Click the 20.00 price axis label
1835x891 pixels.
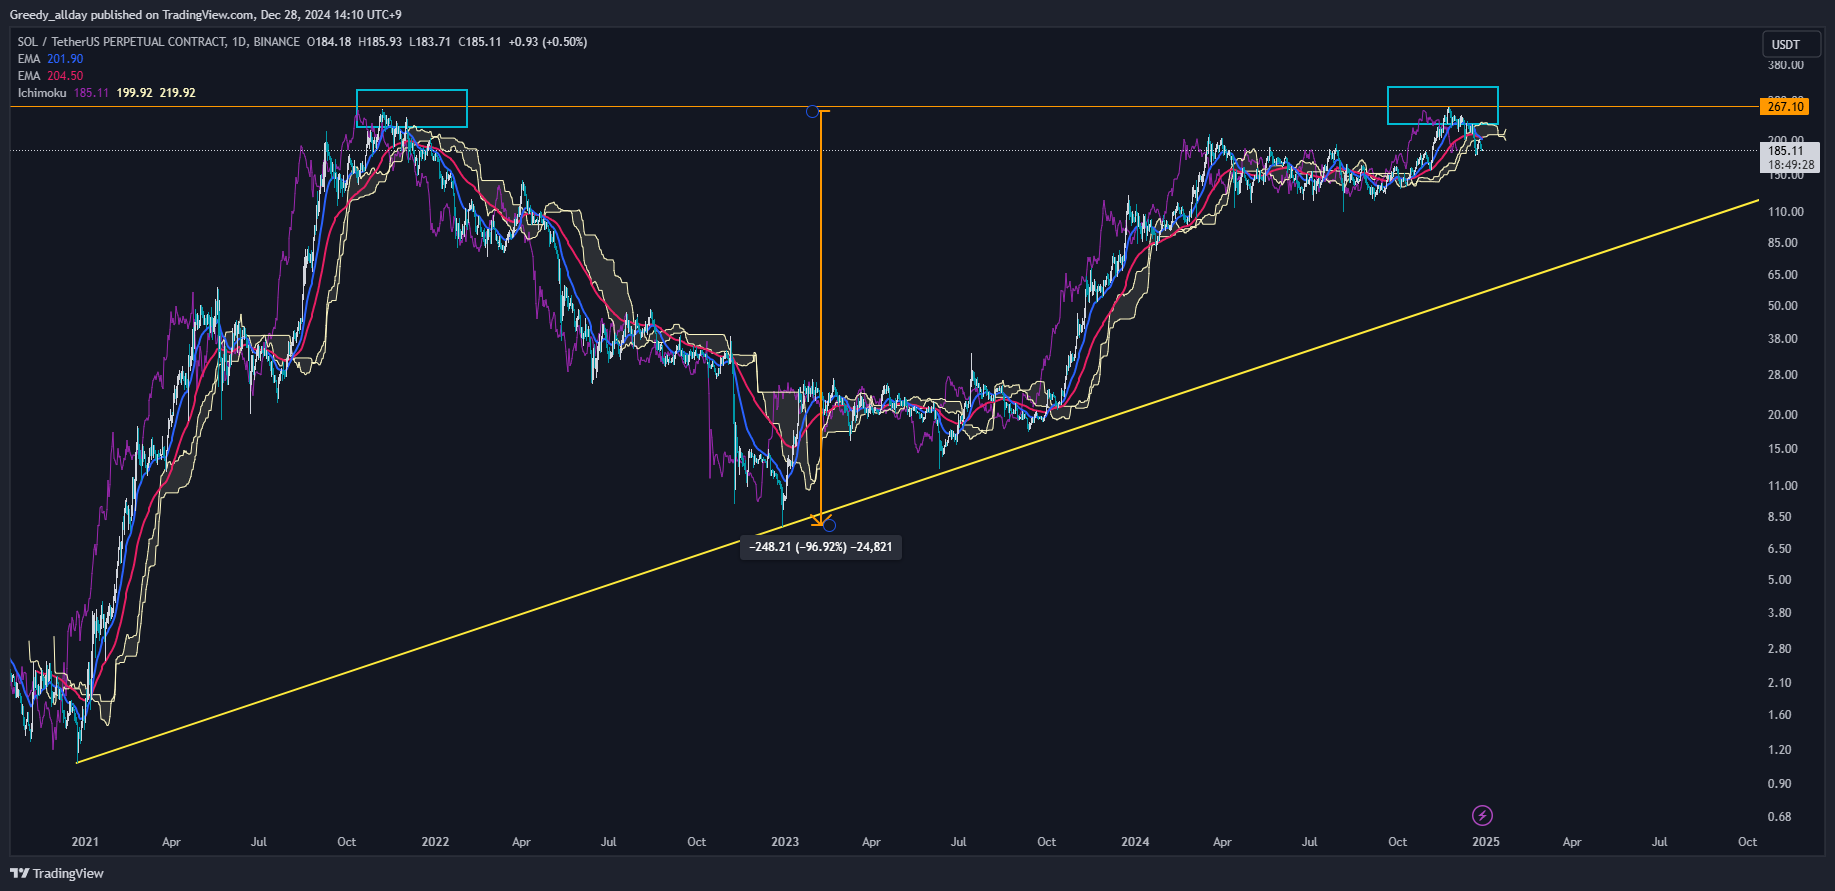click(x=1783, y=415)
